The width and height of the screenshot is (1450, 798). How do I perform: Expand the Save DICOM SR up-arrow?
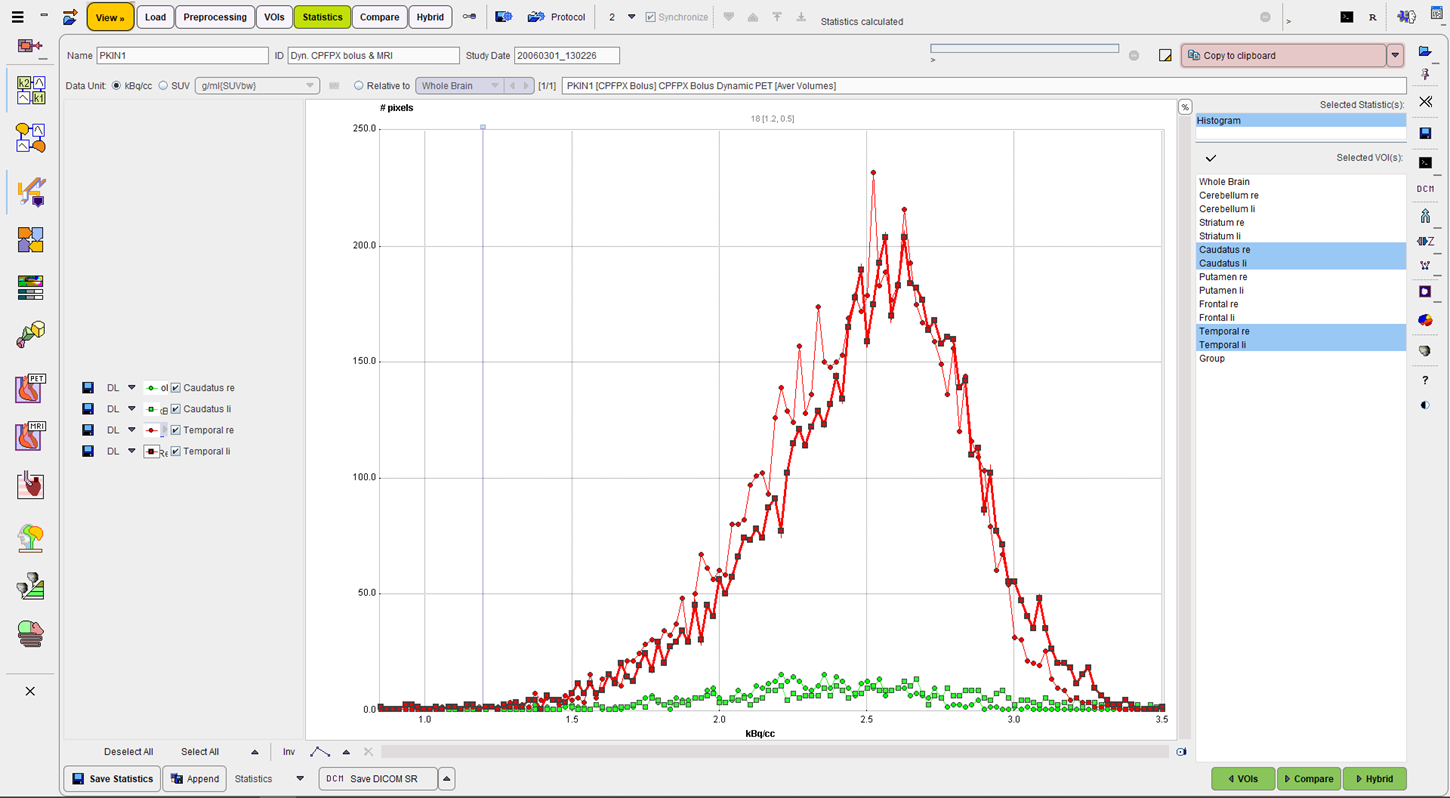point(447,779)
